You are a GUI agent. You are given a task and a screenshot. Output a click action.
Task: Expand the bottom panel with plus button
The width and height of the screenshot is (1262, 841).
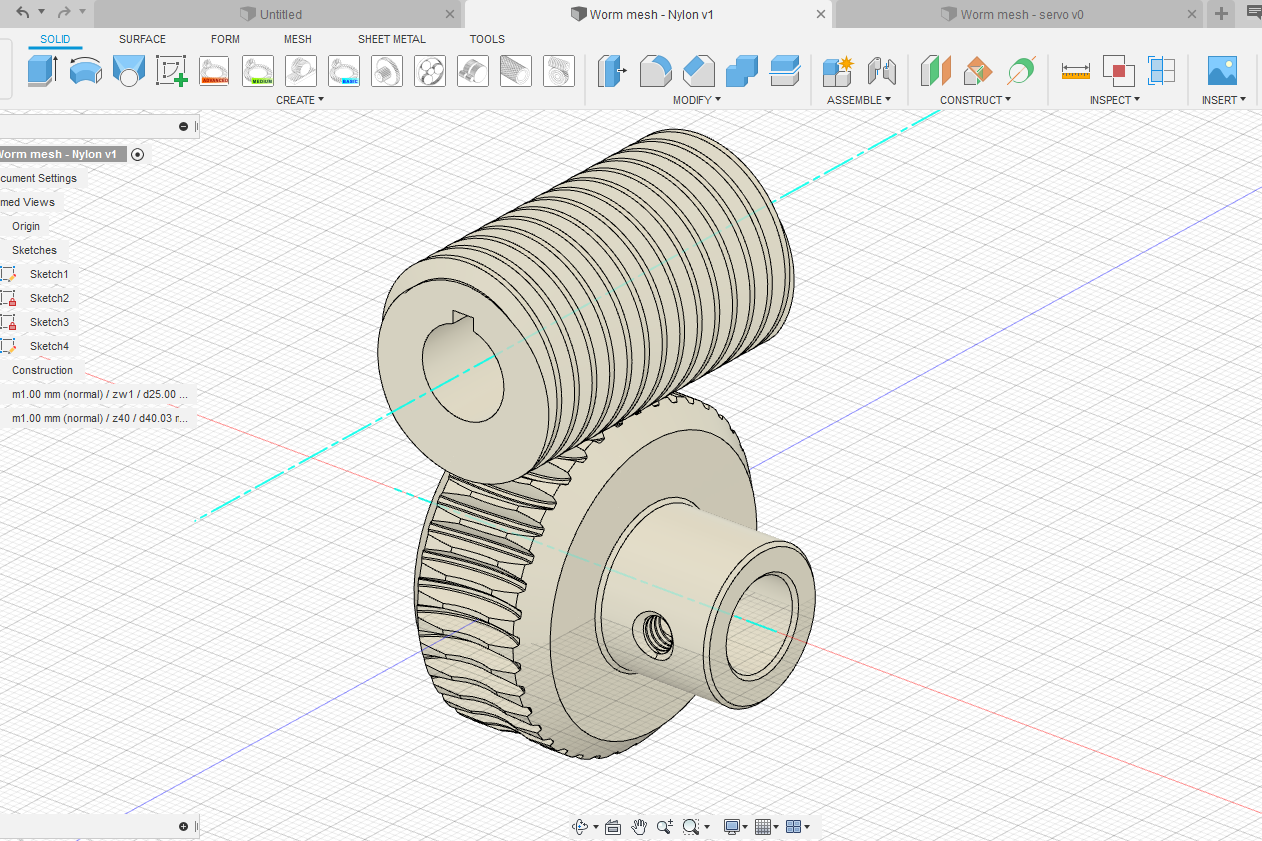(x=183, y=826)
